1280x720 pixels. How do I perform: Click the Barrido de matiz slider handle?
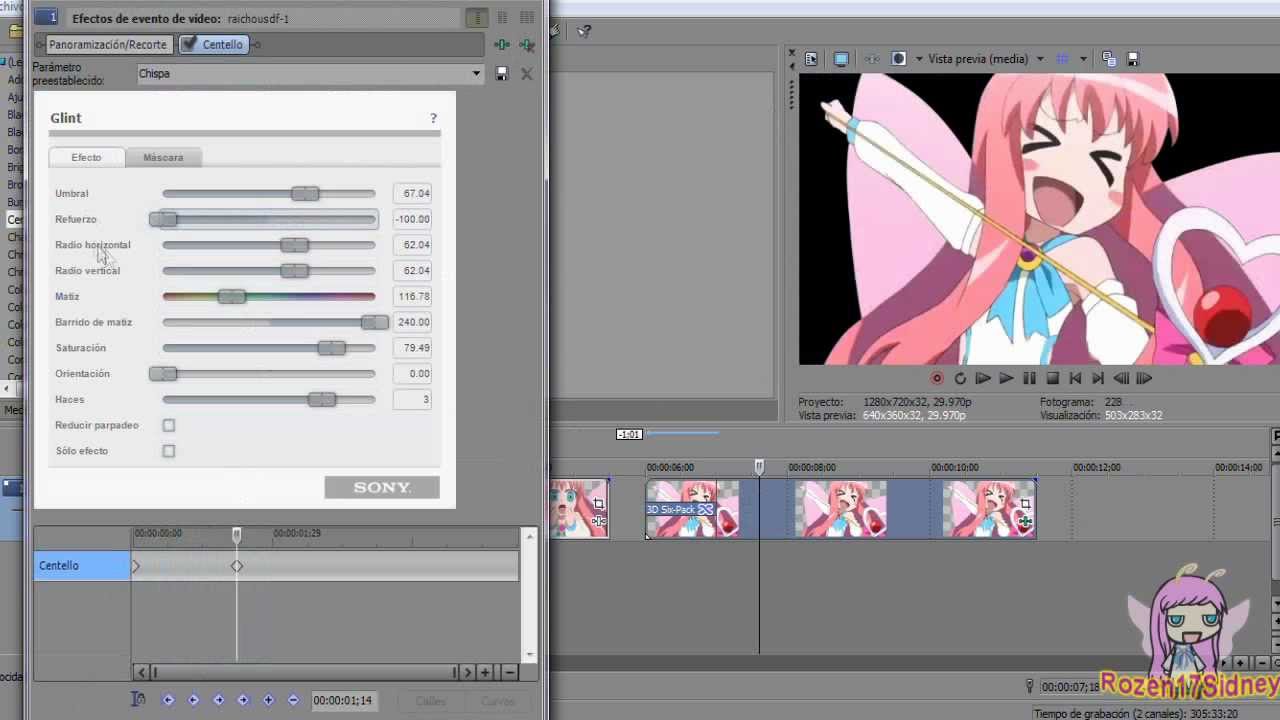point(375,322)
